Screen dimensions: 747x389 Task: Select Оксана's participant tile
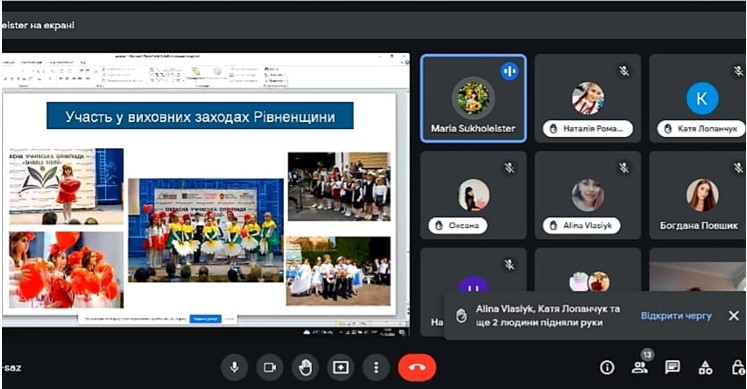[x=473, y=195]
